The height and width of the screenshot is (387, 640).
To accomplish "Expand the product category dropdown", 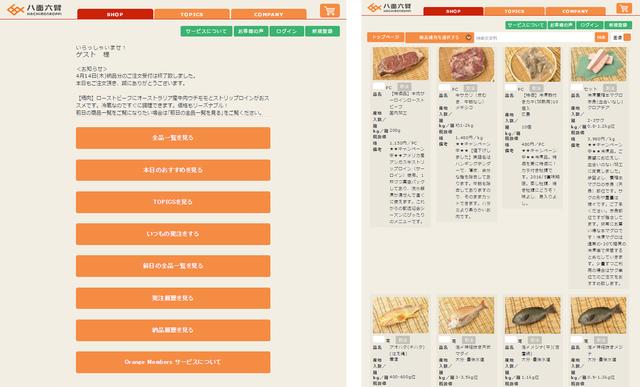I will pos(440,37).
